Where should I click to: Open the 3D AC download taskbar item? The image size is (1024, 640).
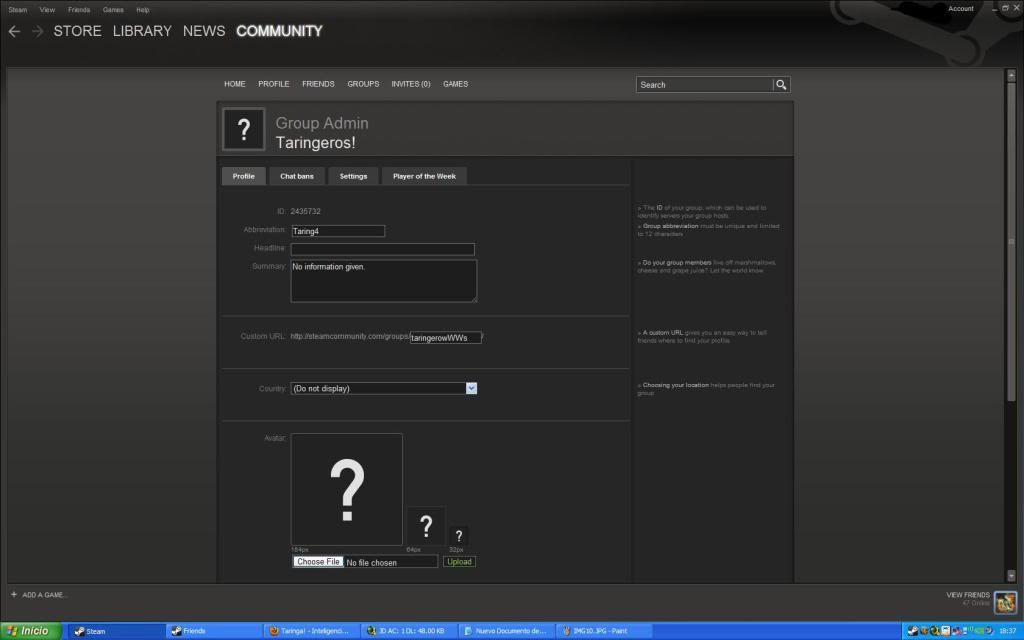tap(409, 631)
